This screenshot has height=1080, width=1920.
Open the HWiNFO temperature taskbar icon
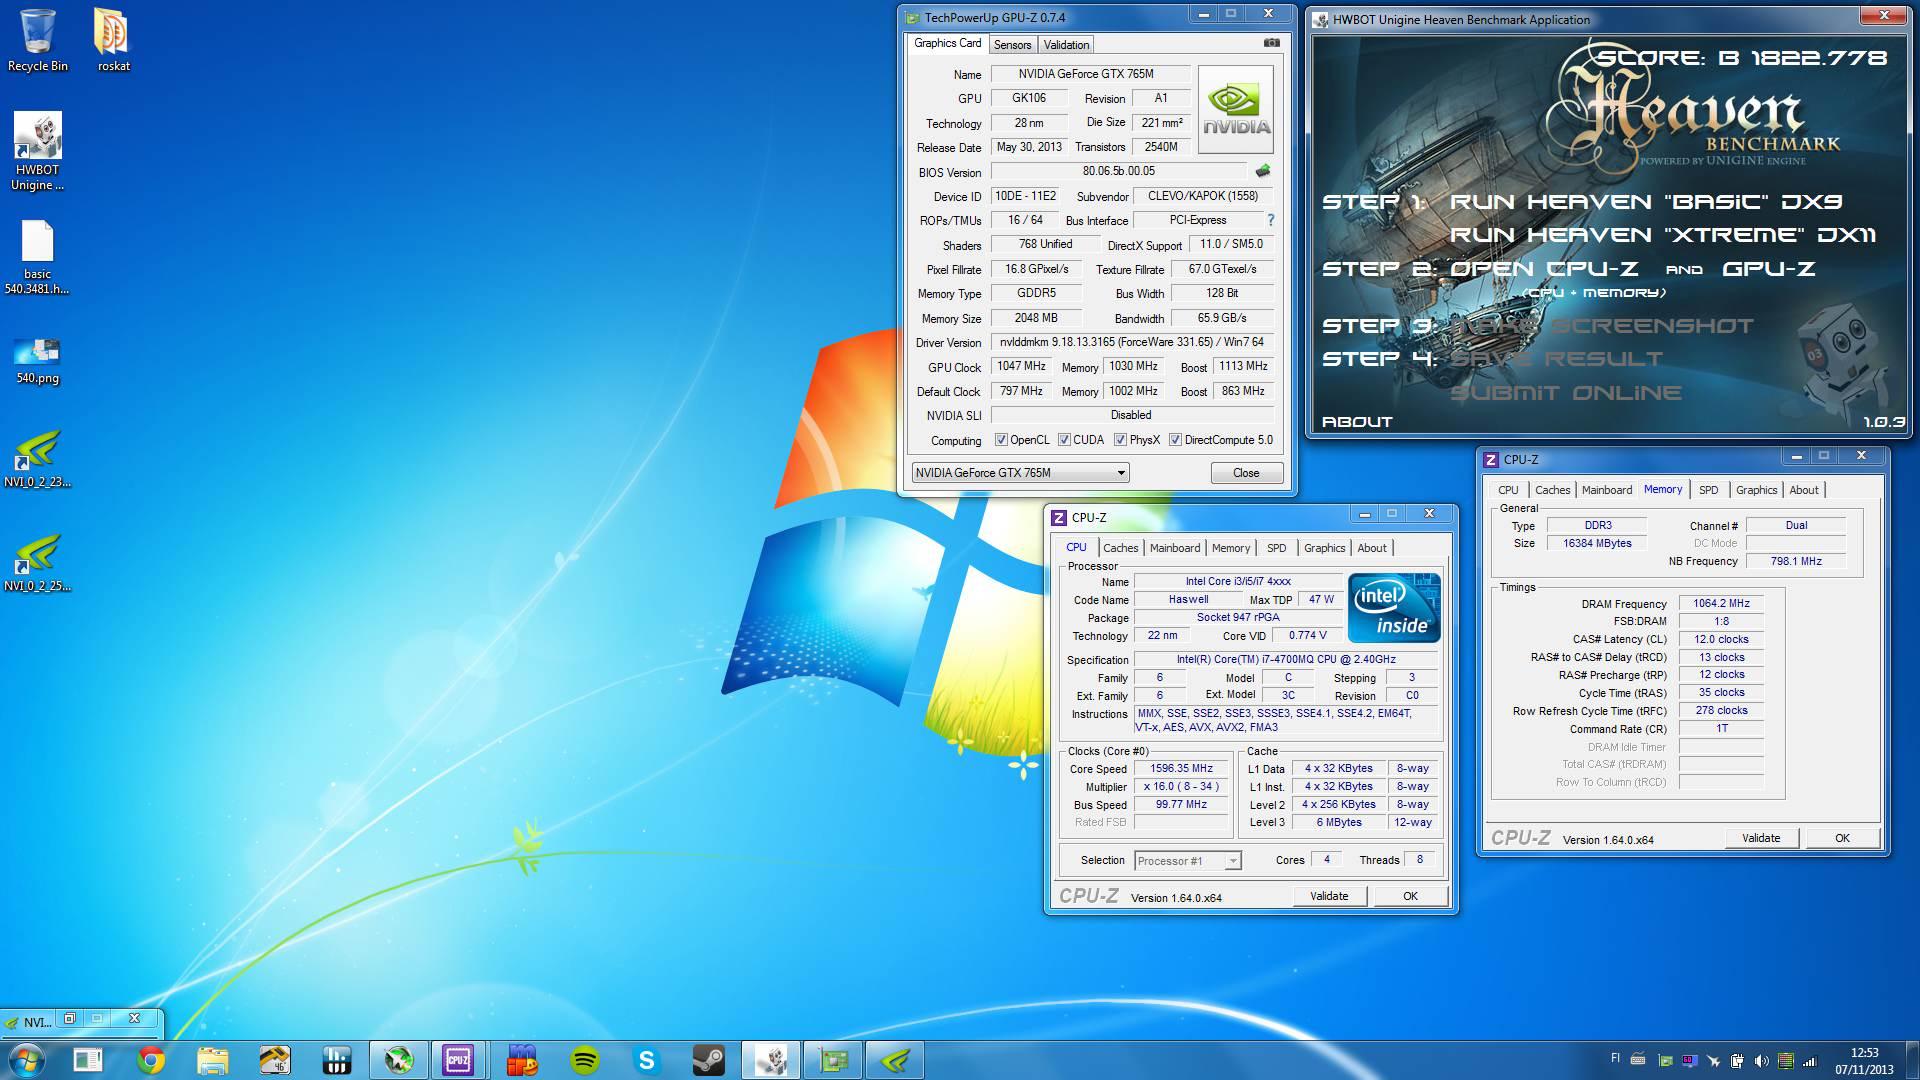coord(274,1060)
